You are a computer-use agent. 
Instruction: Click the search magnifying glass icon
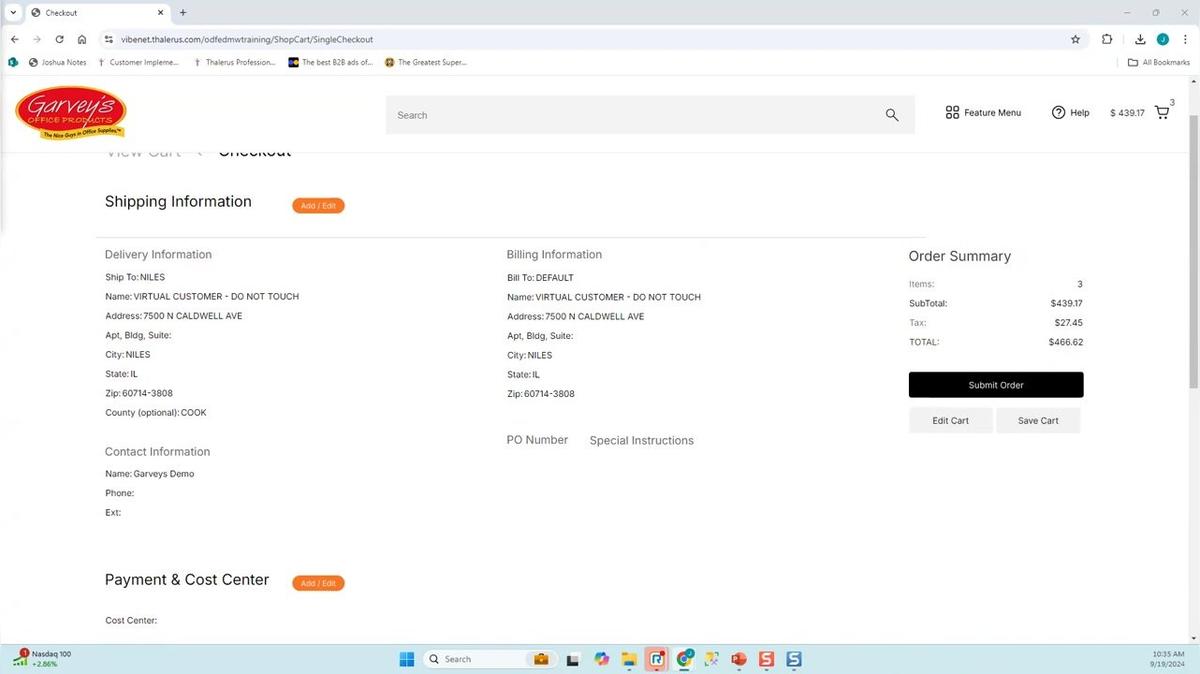coord(892,115)
